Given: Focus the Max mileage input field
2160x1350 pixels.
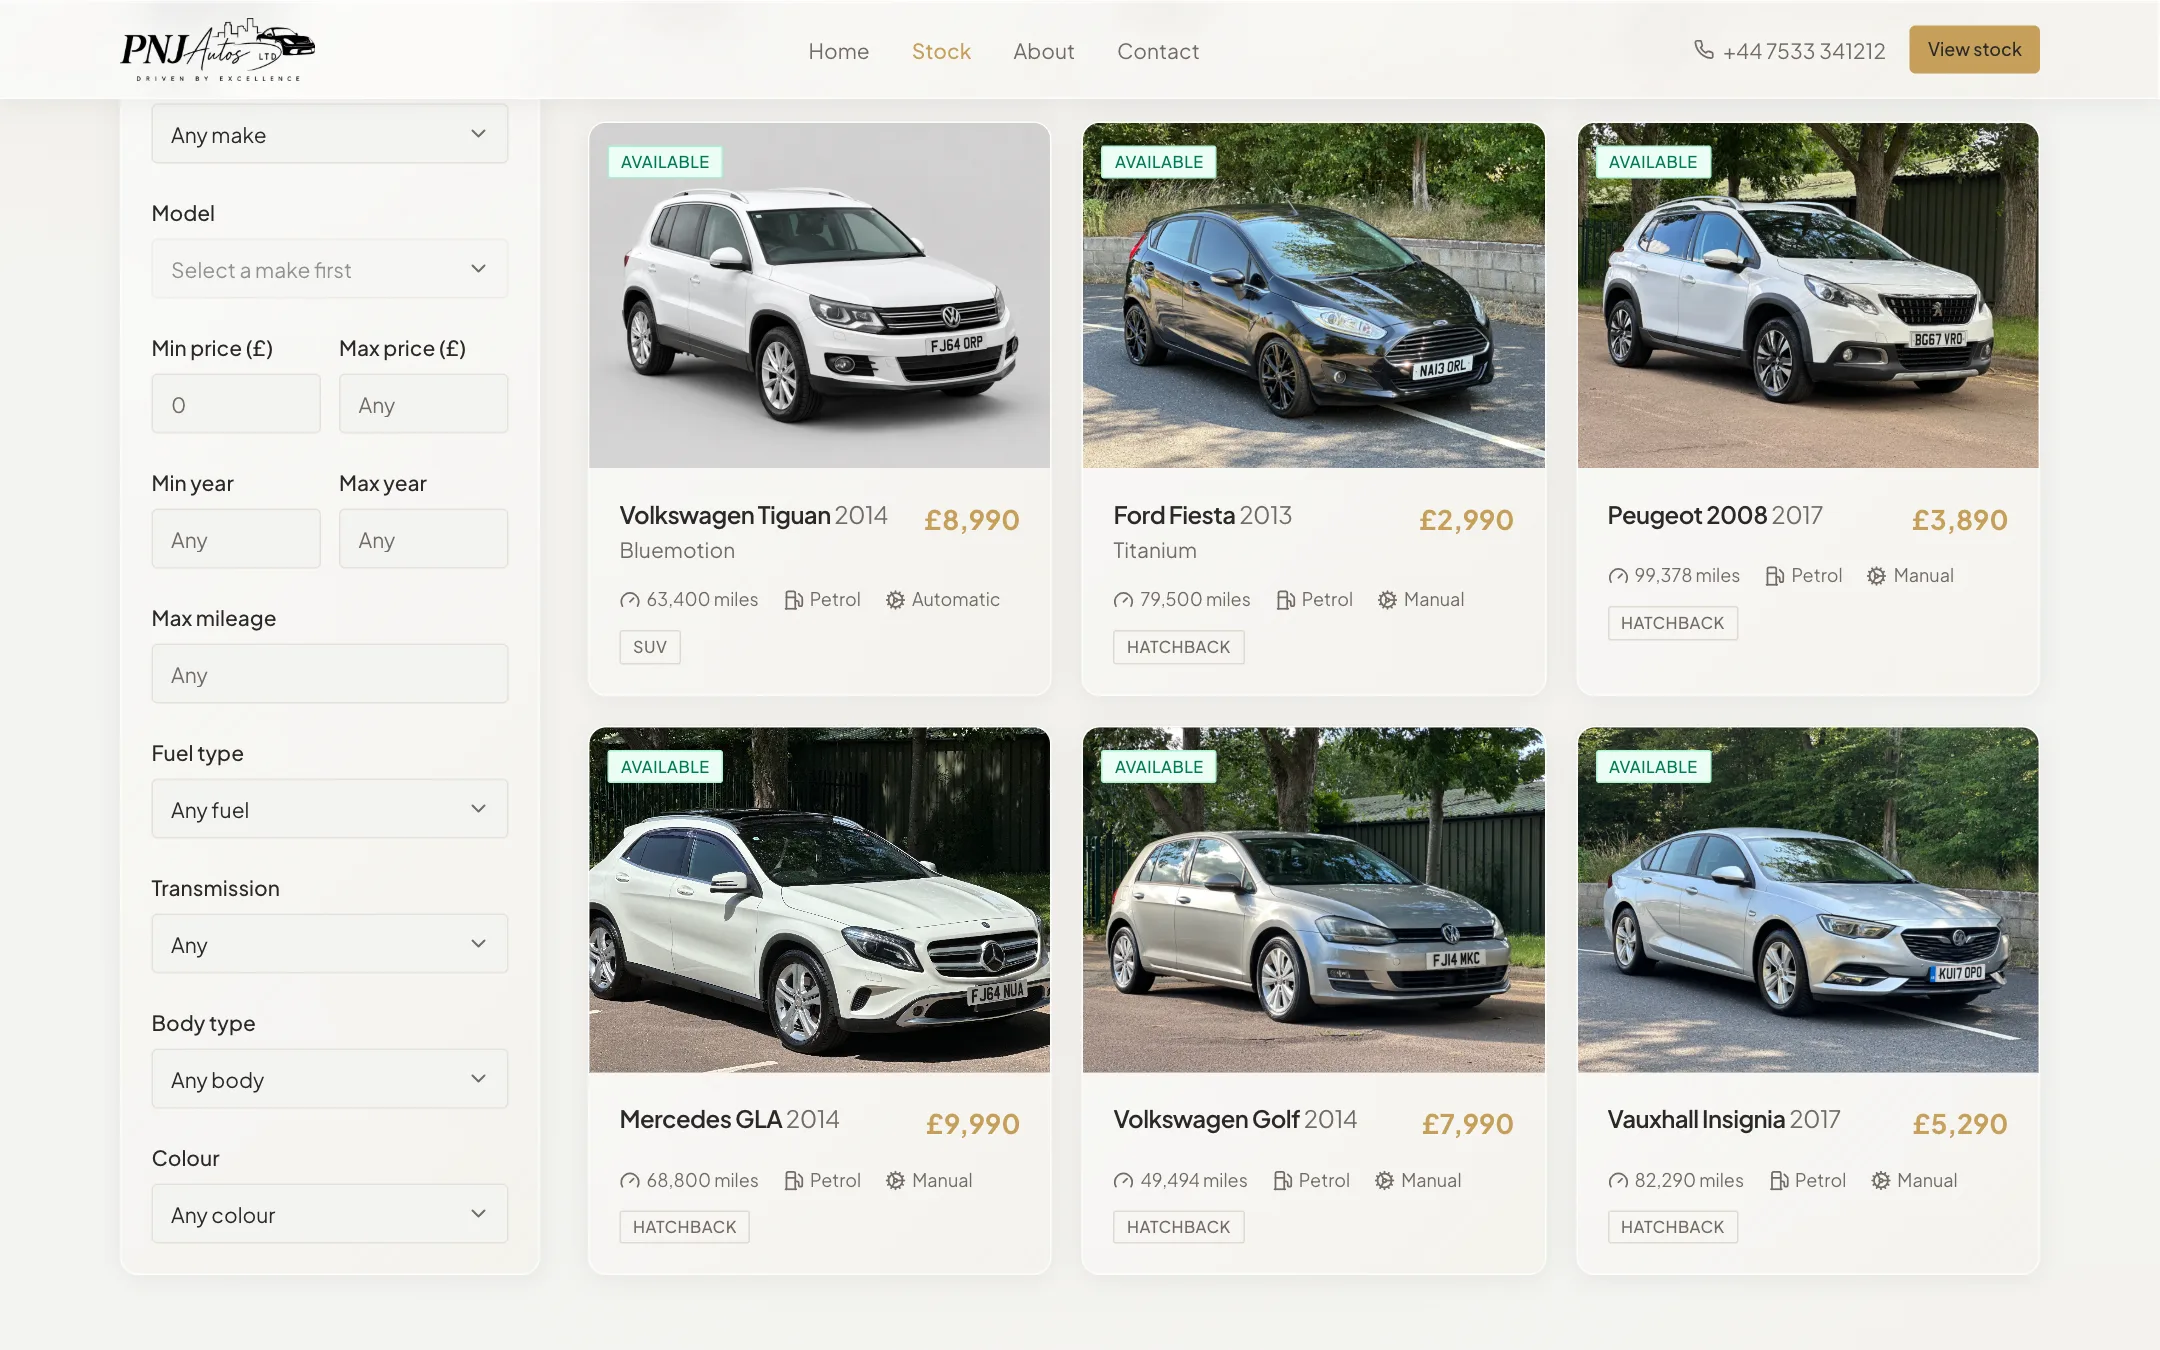Looking at the screenshot, I should (x=329, y=674).
